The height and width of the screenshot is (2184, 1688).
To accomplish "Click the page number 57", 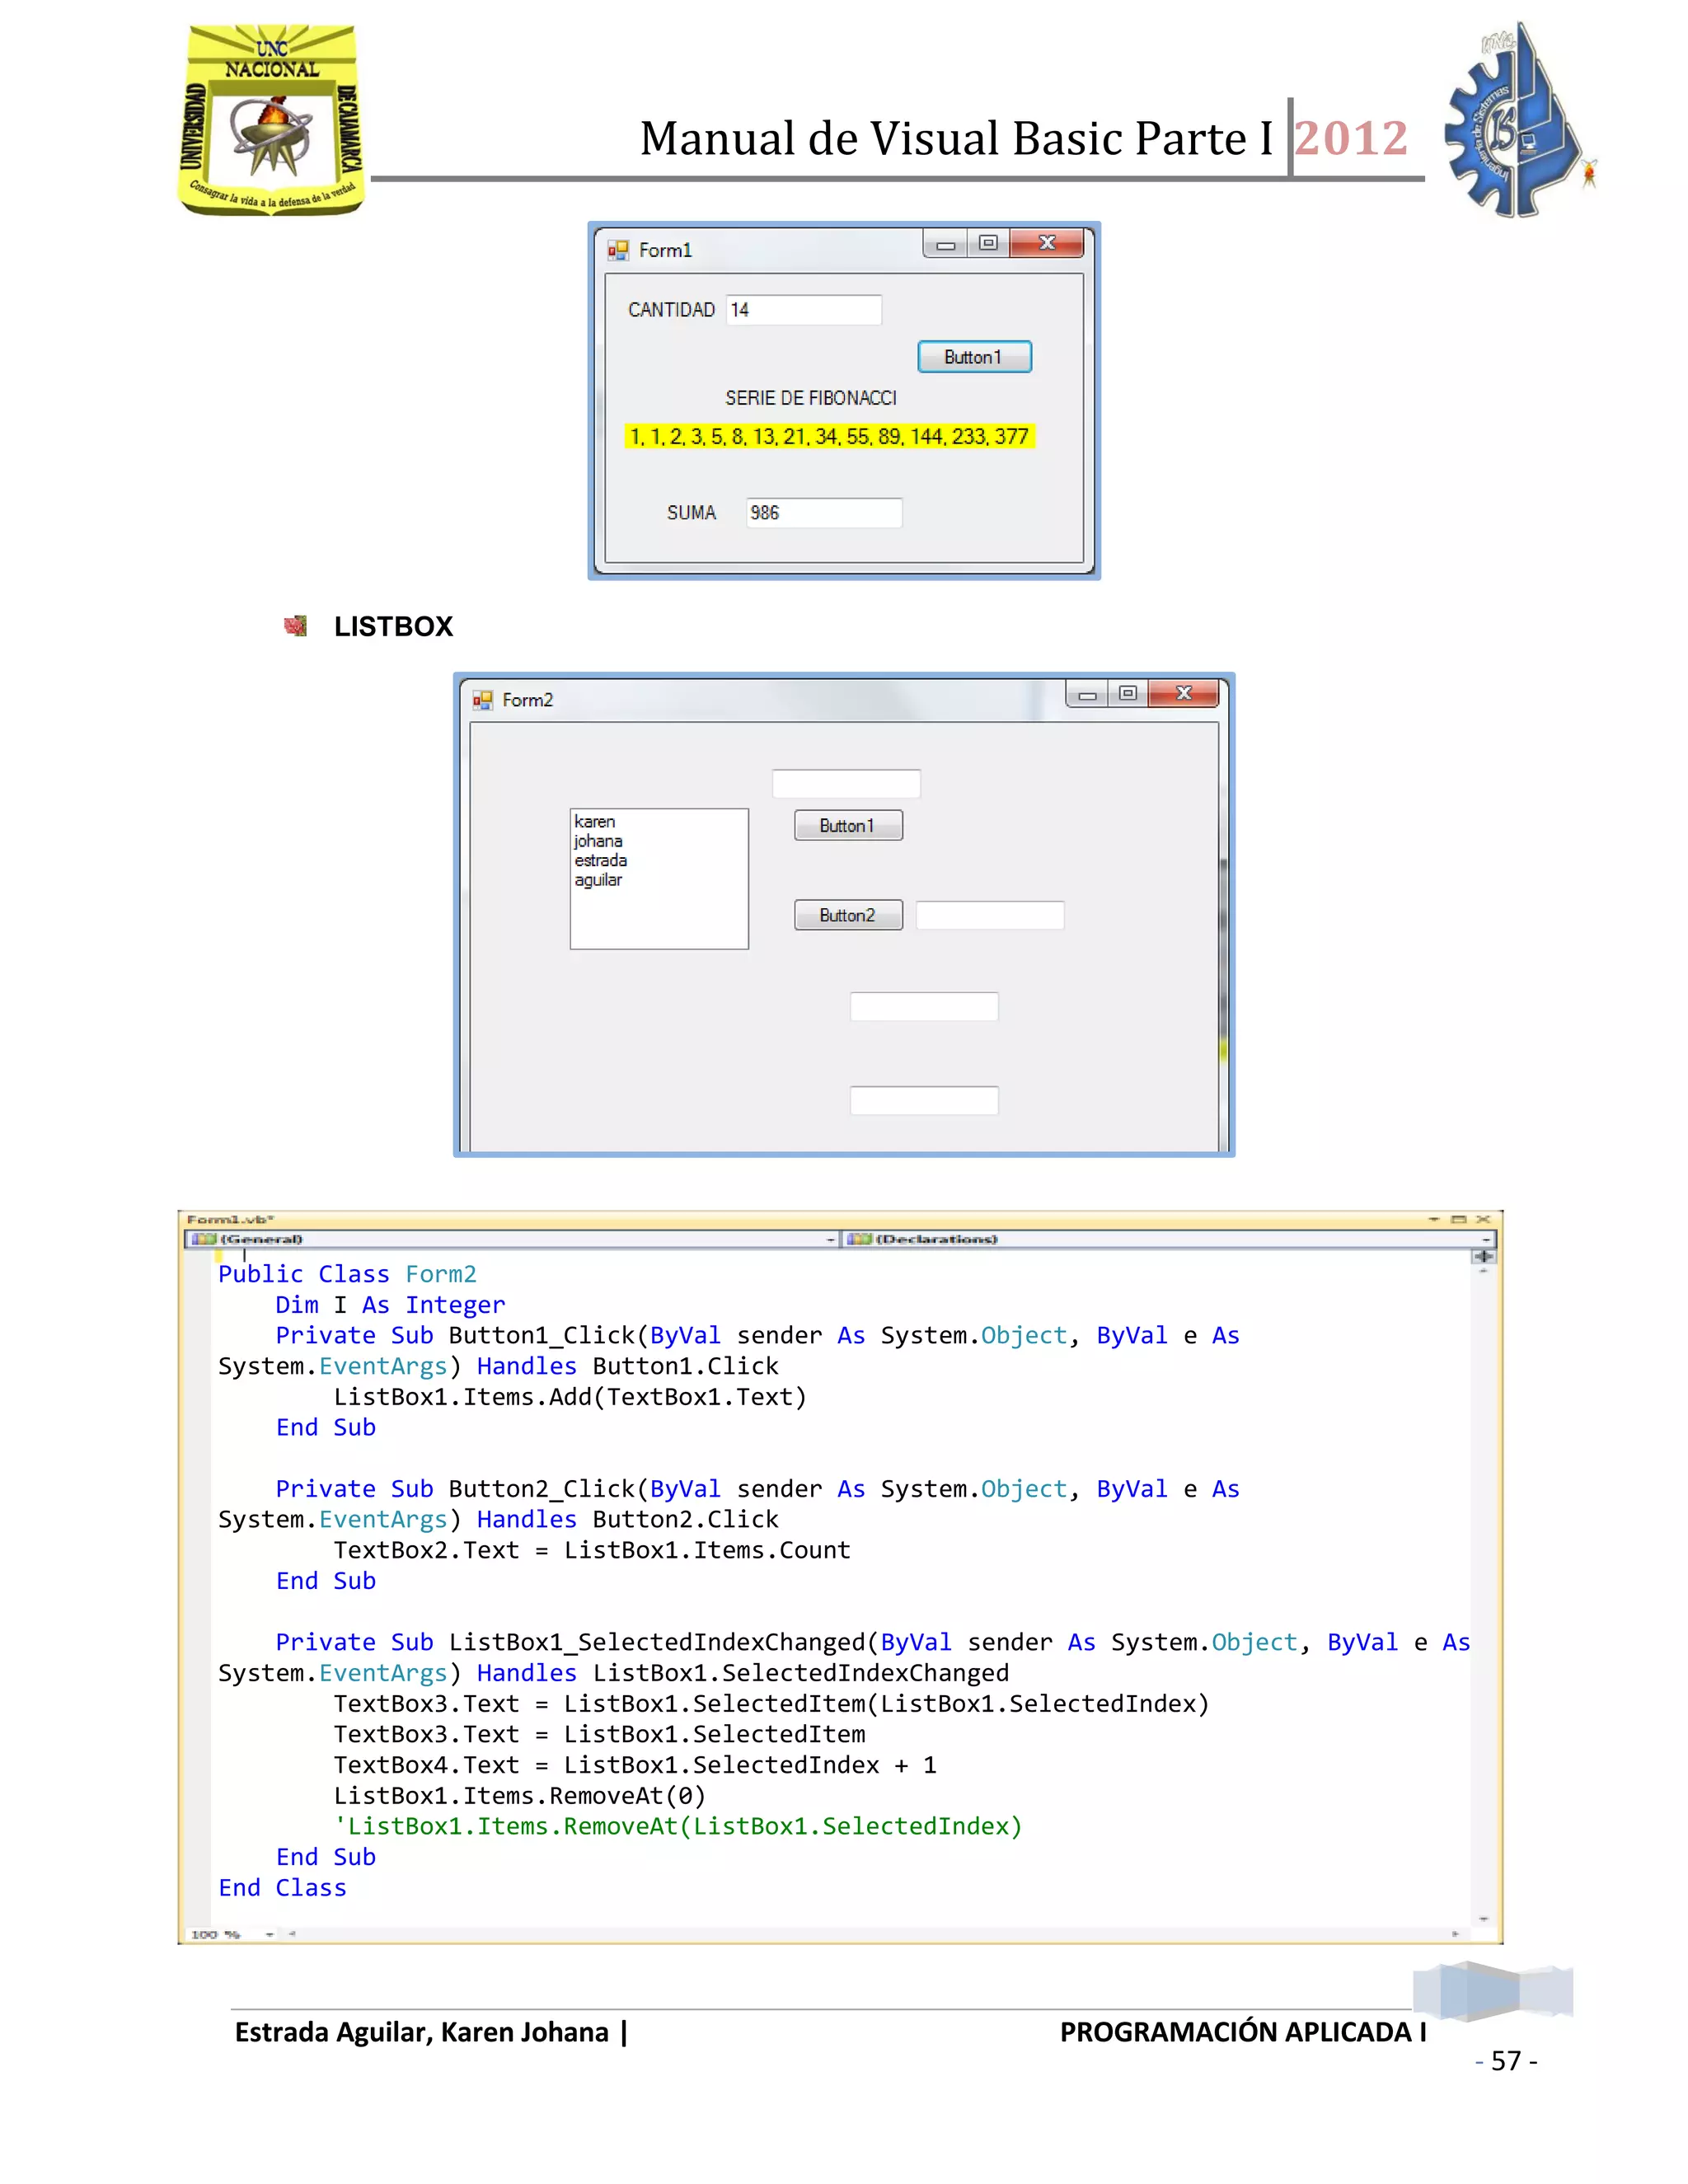I will pyautogui.click(x=1506, y=2061).
